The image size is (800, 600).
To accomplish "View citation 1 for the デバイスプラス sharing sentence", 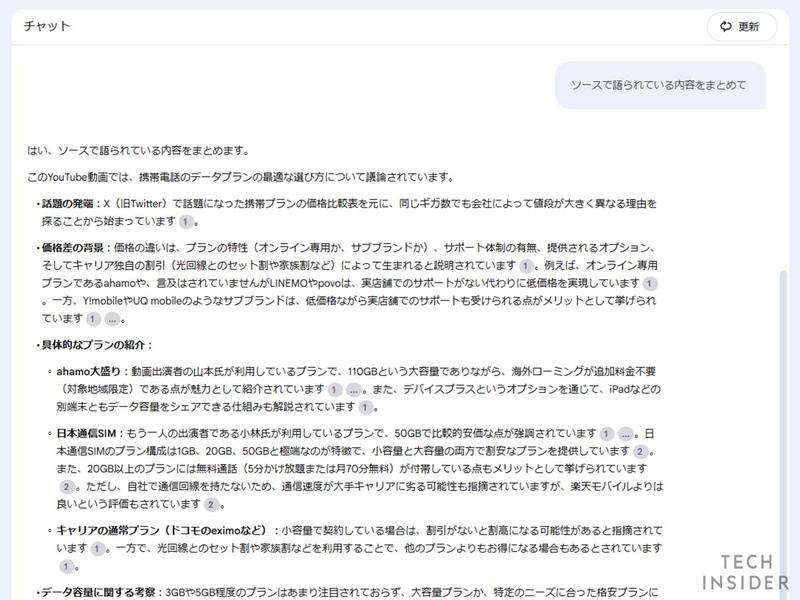I will (367, 408).
